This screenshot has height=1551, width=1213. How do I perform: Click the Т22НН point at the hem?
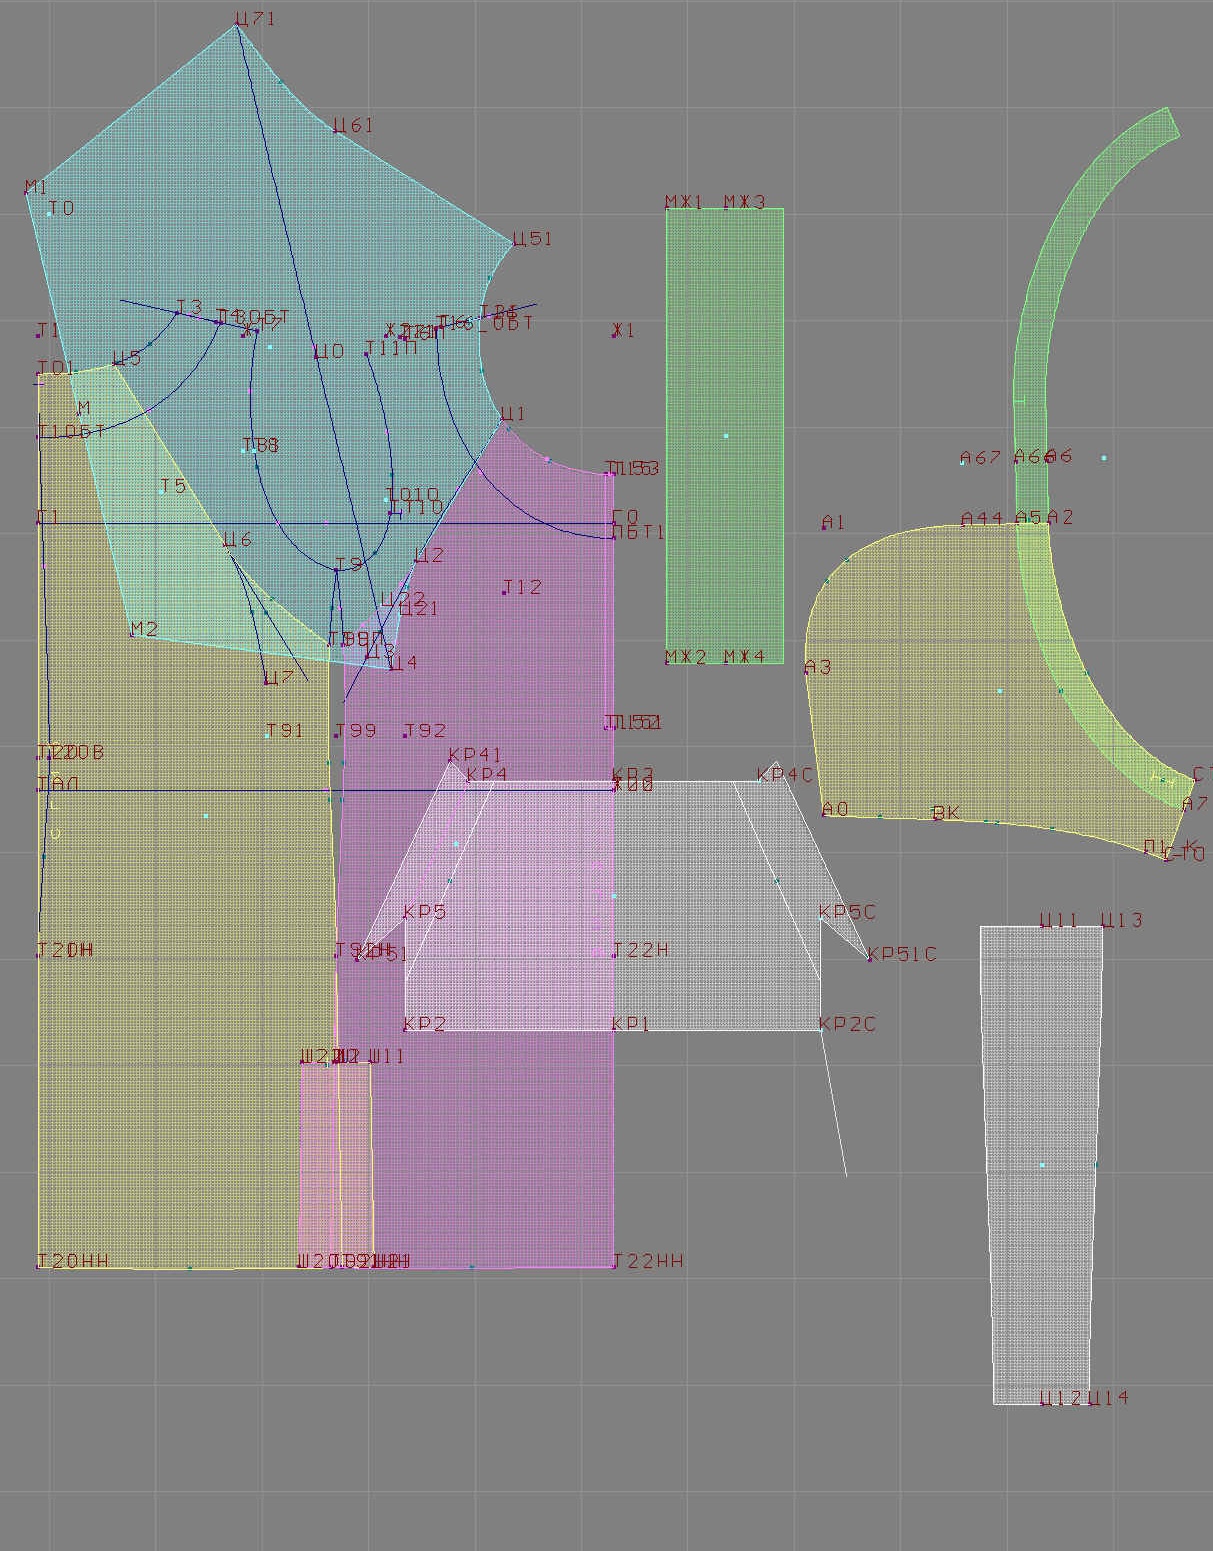coord(613,1267)
